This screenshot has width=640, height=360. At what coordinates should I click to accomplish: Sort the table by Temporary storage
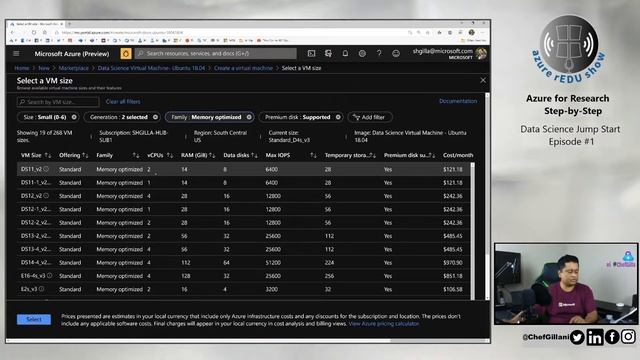point(350,156)
